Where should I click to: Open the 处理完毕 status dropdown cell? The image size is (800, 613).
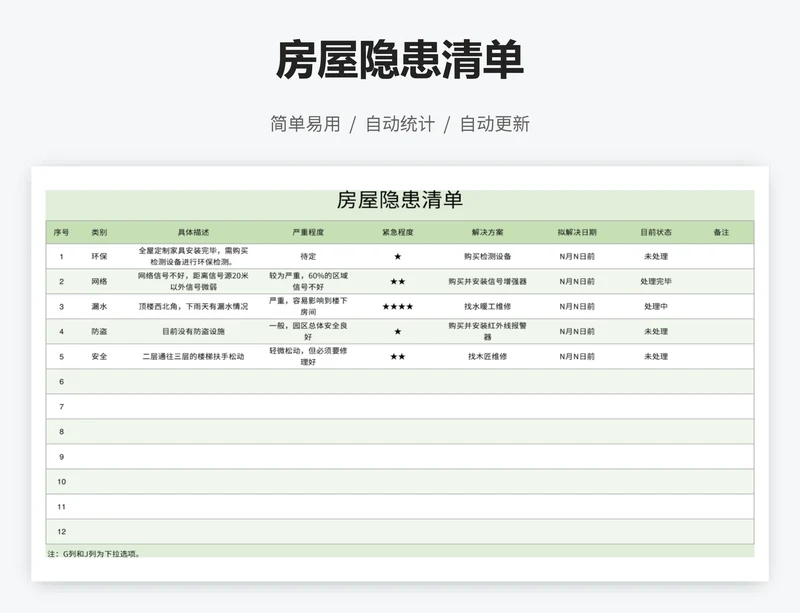pos(656,282)
